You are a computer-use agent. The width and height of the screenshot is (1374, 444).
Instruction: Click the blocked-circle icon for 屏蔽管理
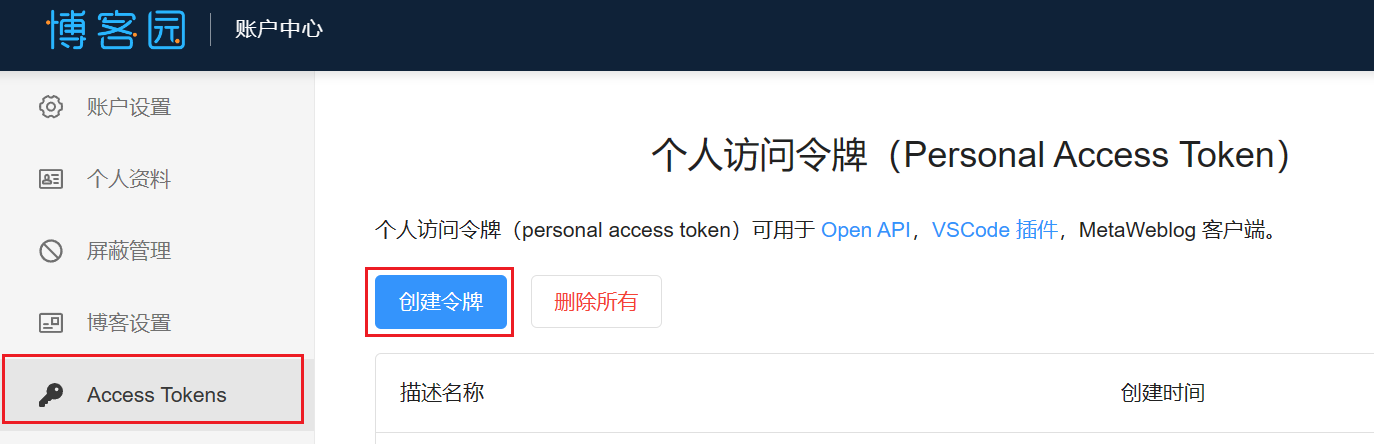tap(51, 251)
